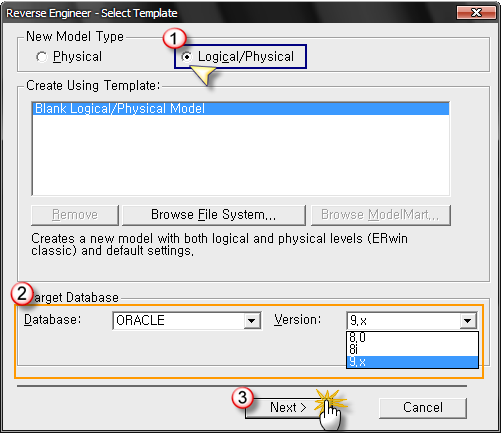501x433 pixels.
Task: Click the Next button
Action: point(287,408)
